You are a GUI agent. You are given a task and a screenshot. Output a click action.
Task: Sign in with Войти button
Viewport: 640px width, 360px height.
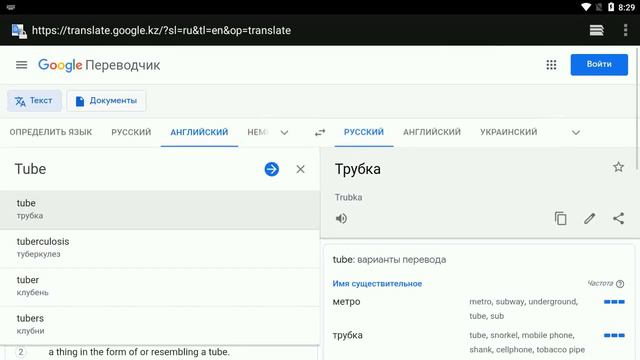[x=599, y=64]
